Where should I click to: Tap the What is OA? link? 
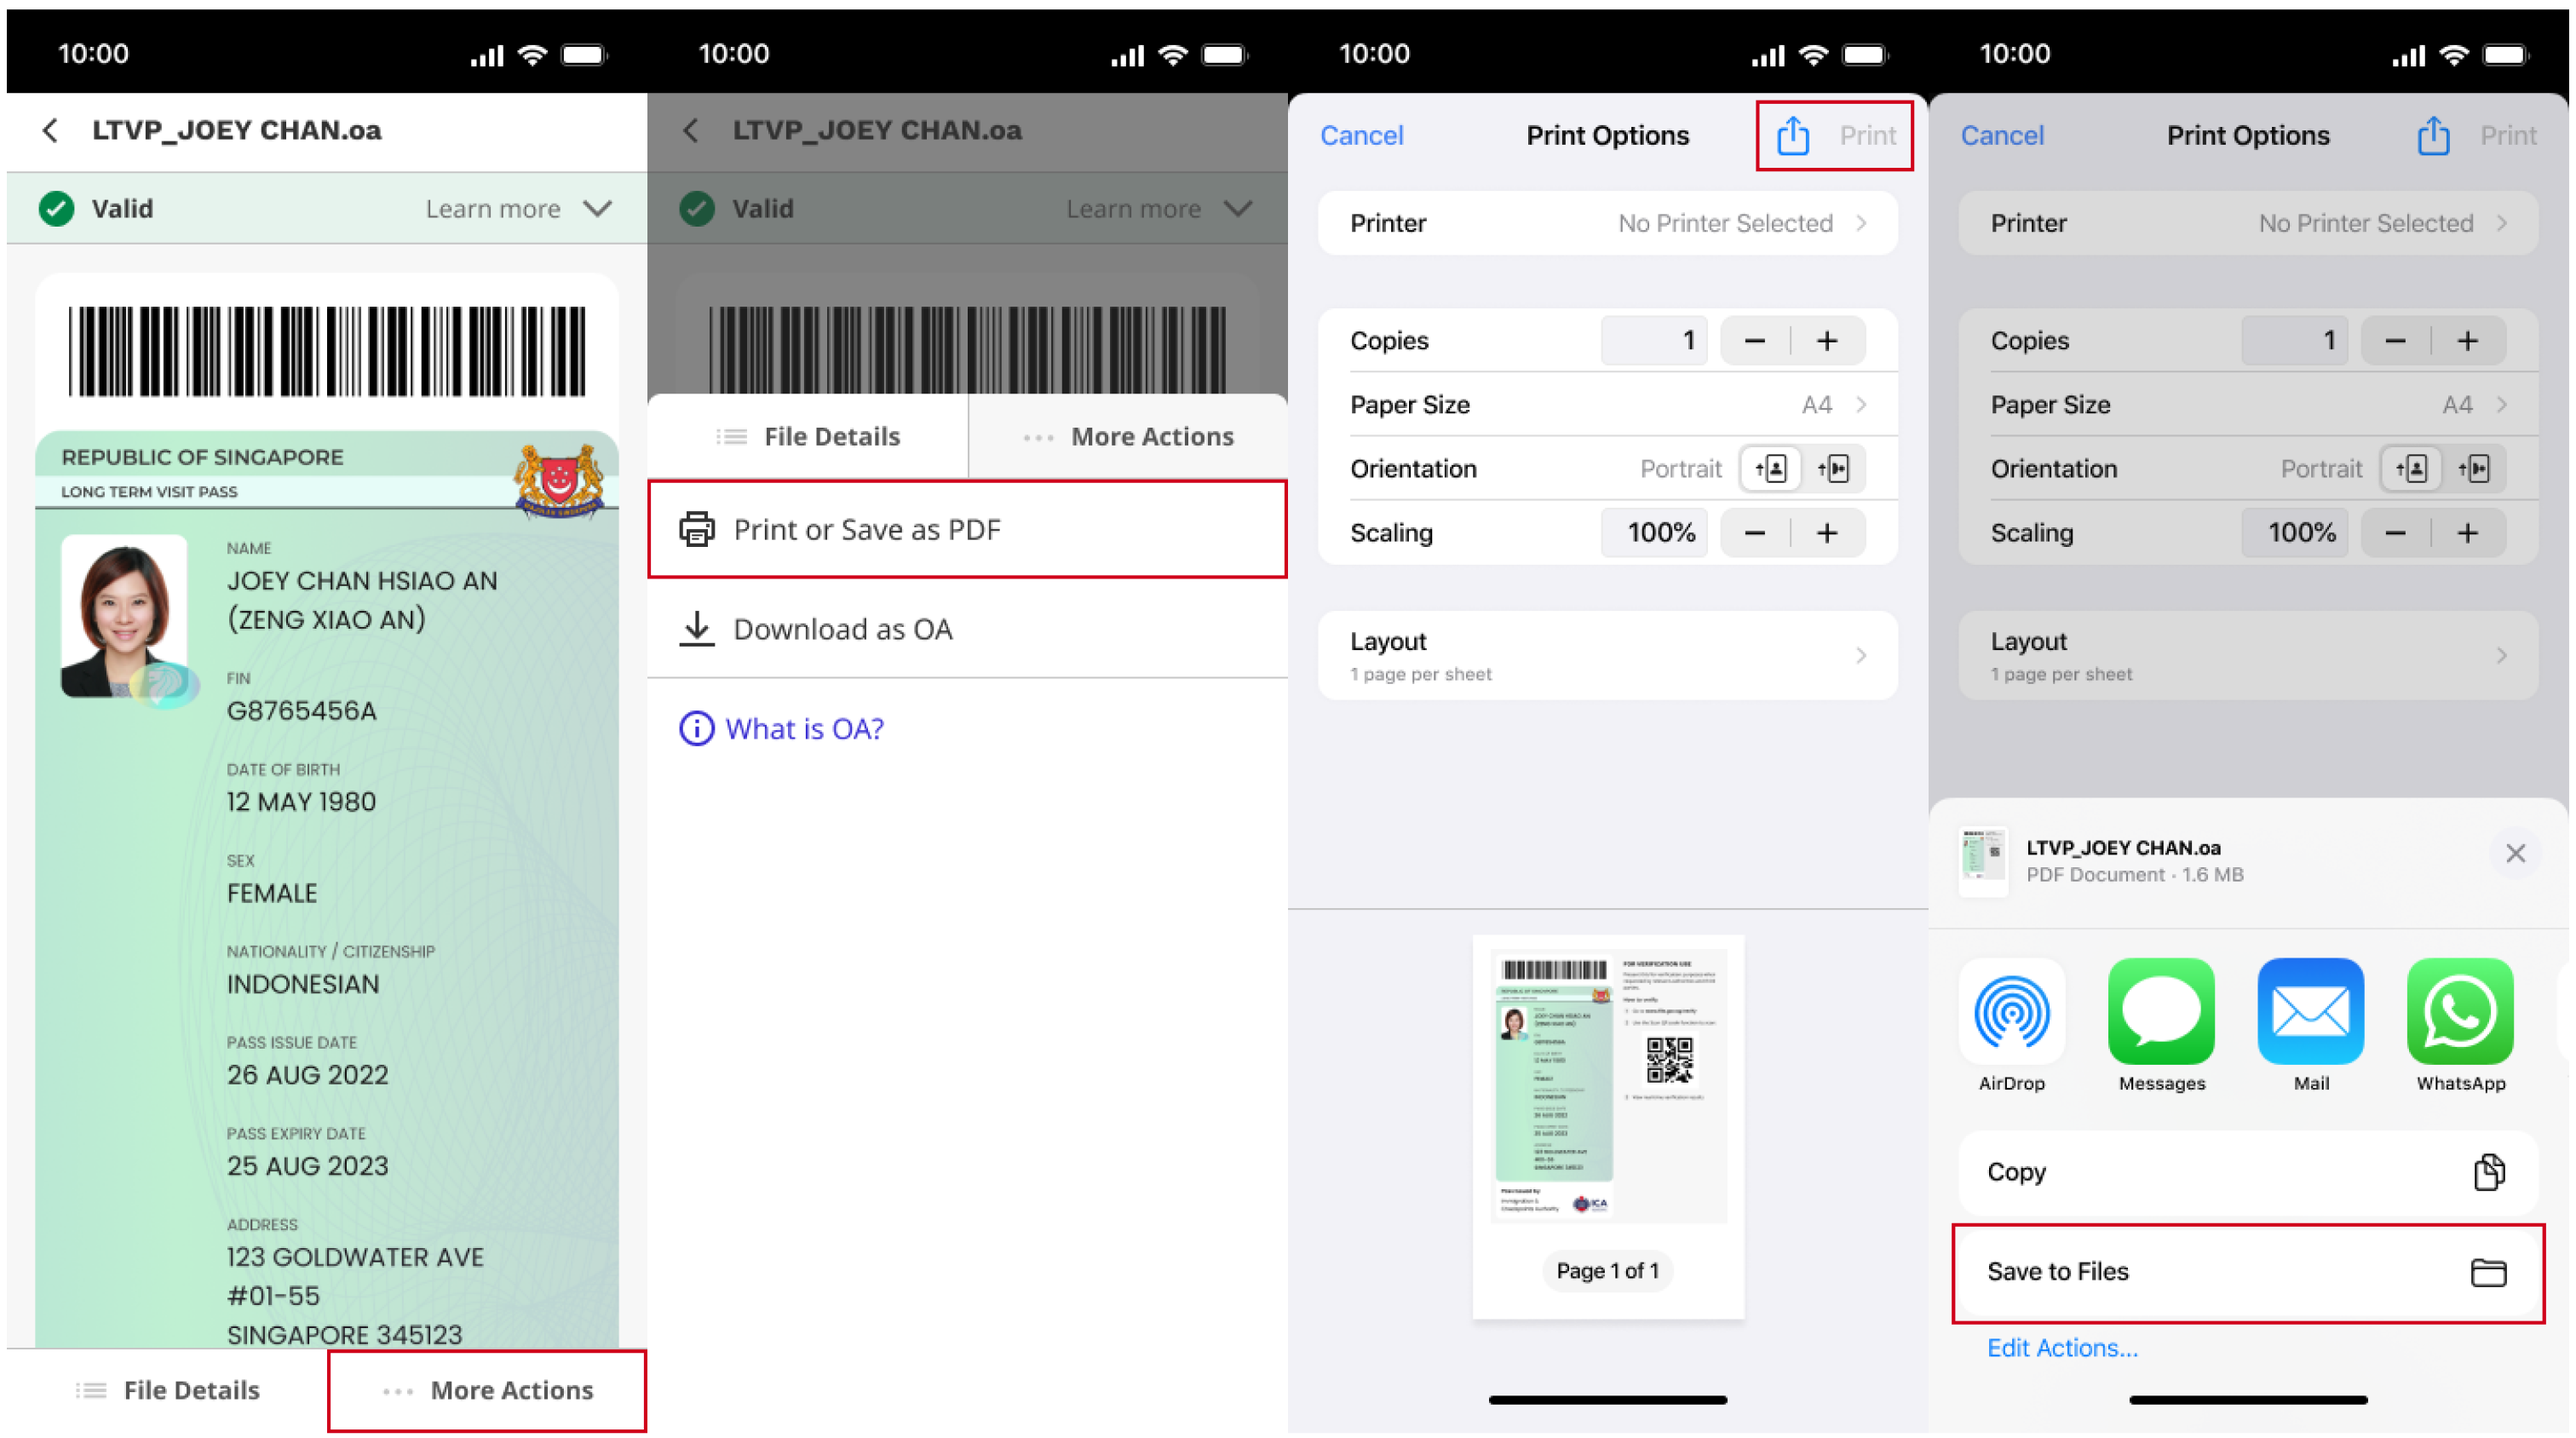[804, 729]
